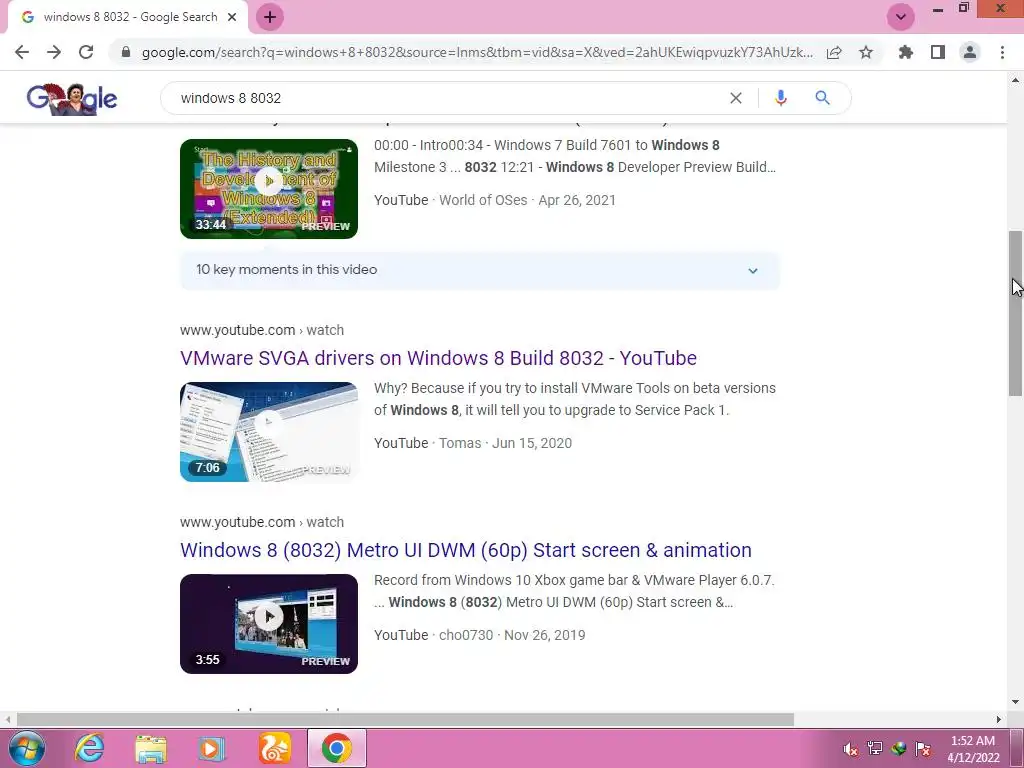1024x768 pixels.
Task: Click 'World of OSes' channel text
Action: pyautogui.click(x=483, y=200)
